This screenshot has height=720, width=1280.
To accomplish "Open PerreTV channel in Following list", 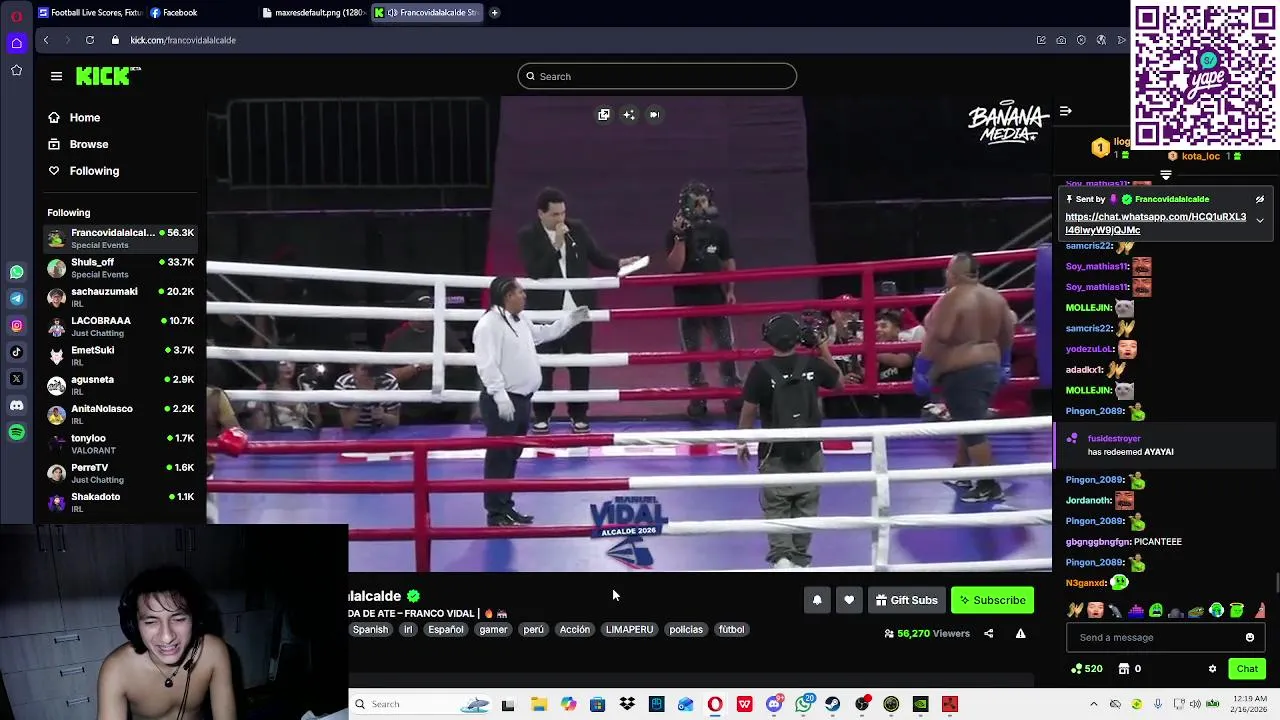I will 121,473.
